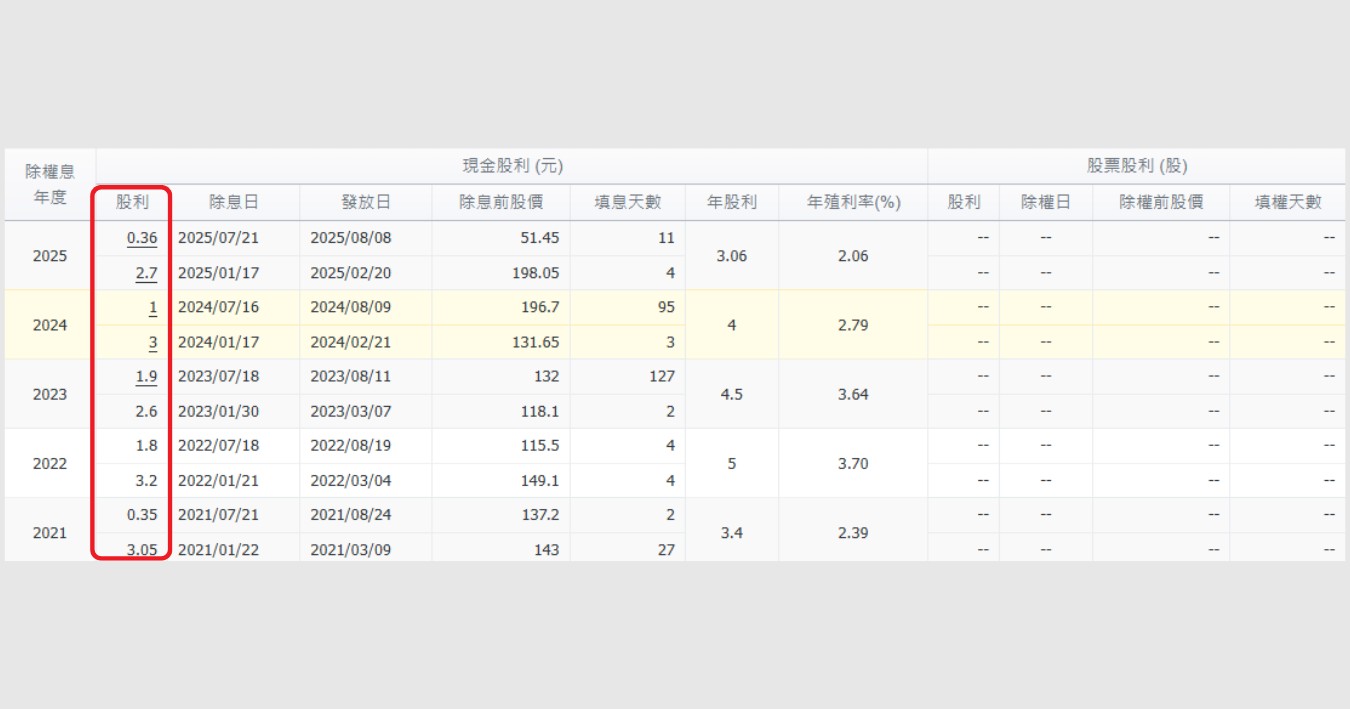Click the 現金股利 (元) group header
The image size is (1350, 709).
coord(512,166)
